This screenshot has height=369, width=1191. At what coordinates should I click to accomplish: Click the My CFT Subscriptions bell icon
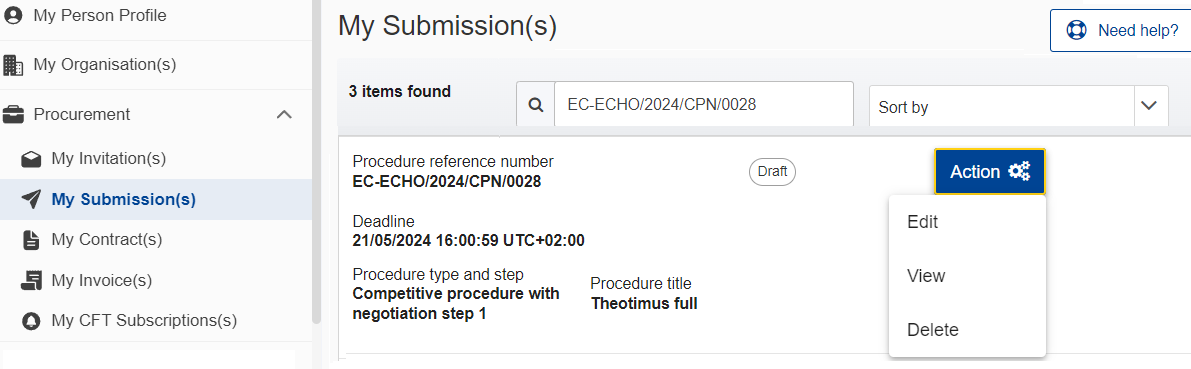(31, 321)
